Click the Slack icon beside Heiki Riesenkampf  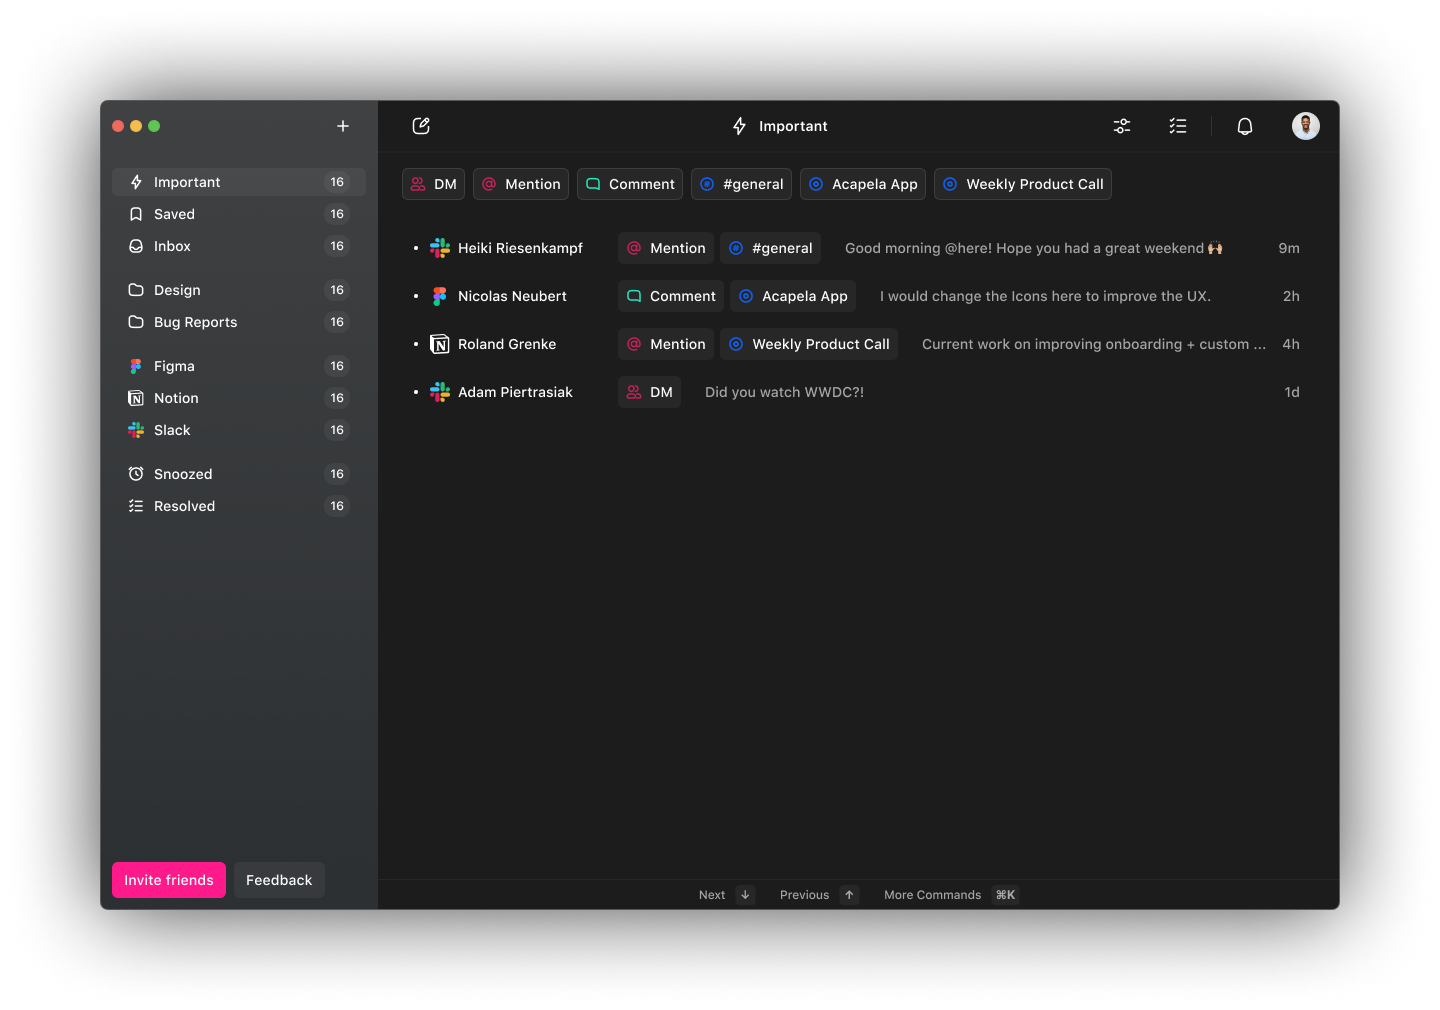click(440, 248)
